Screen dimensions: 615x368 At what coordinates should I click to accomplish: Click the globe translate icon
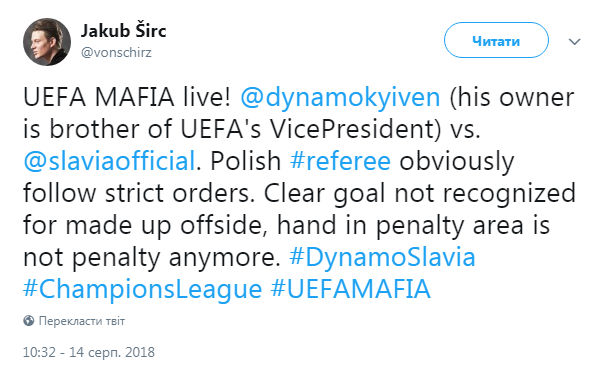coord(29,321)
